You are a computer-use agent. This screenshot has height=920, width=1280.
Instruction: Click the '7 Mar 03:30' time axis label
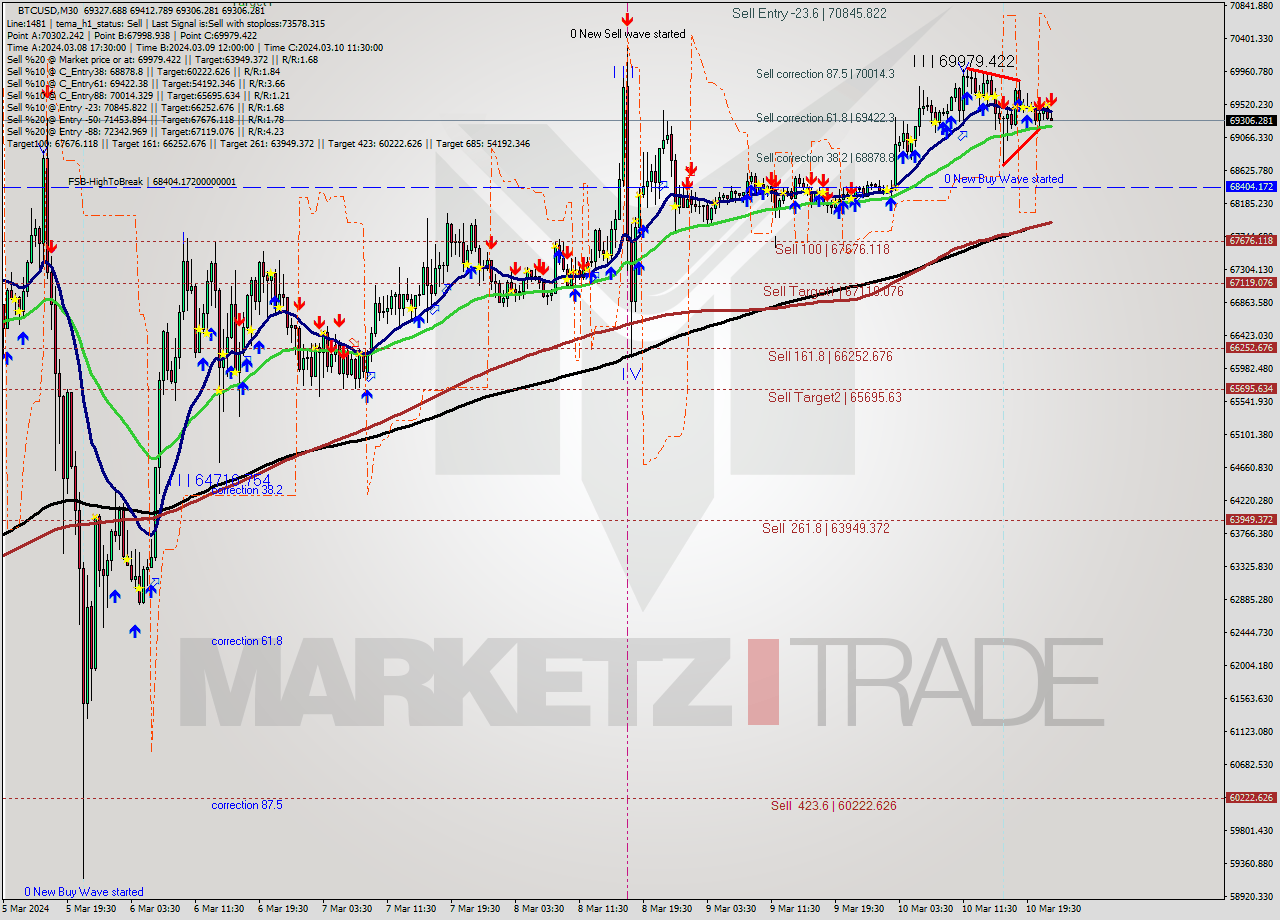tap(347, 909)
